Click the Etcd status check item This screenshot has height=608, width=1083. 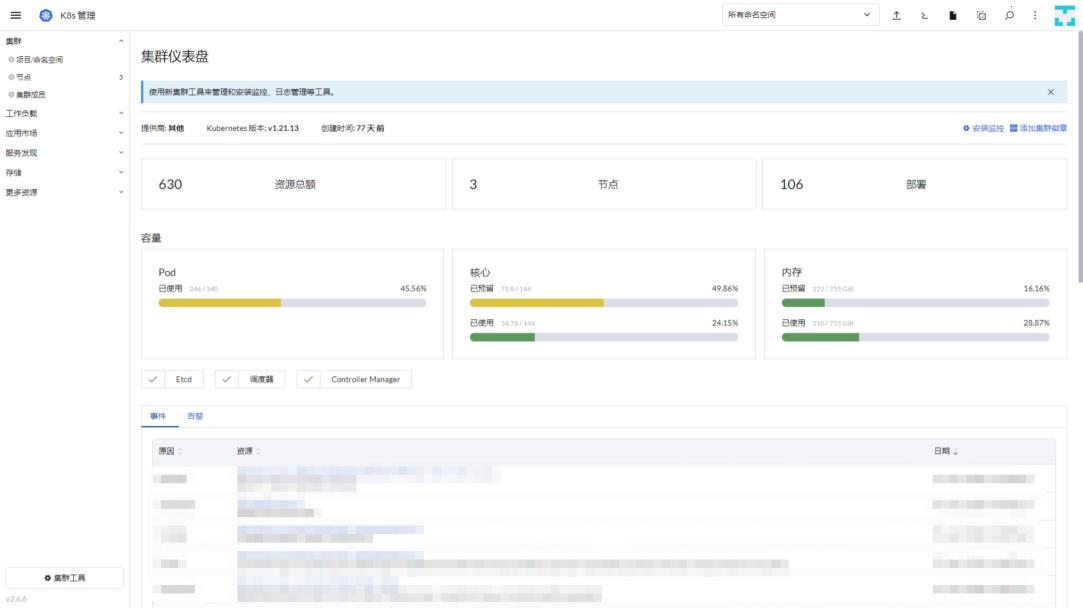click(x=173, y=379)
